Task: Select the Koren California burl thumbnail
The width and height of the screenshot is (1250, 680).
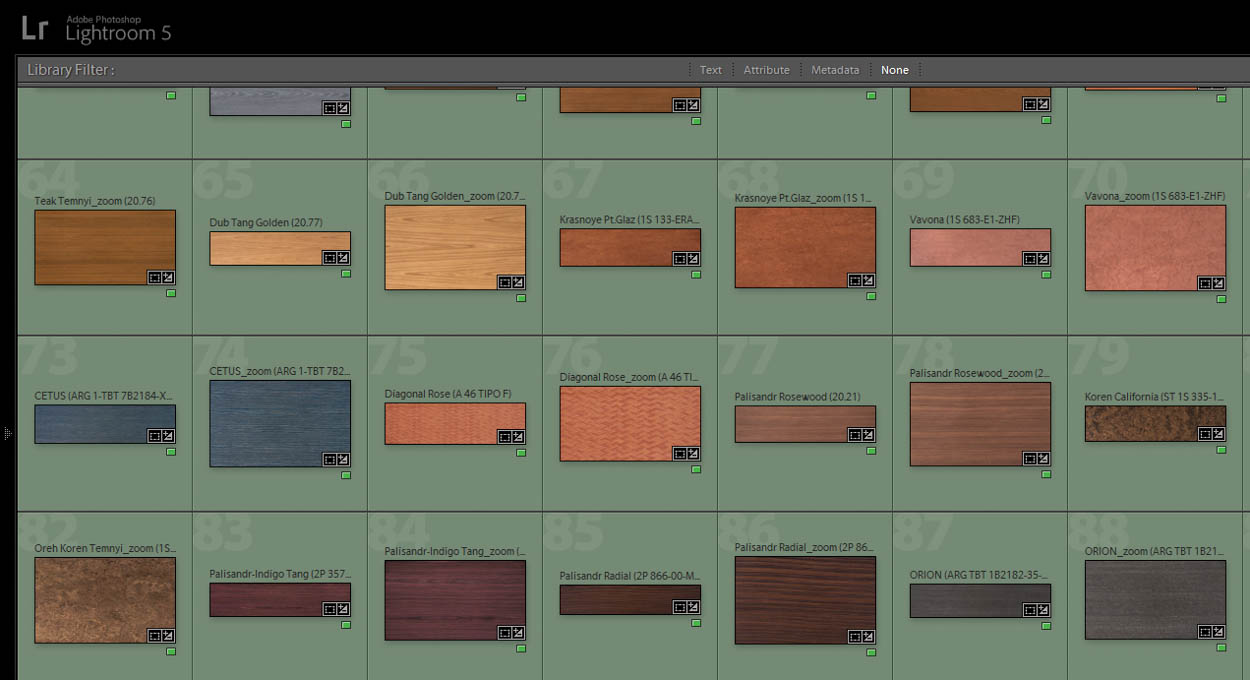Action: (x=1155, y=423)
